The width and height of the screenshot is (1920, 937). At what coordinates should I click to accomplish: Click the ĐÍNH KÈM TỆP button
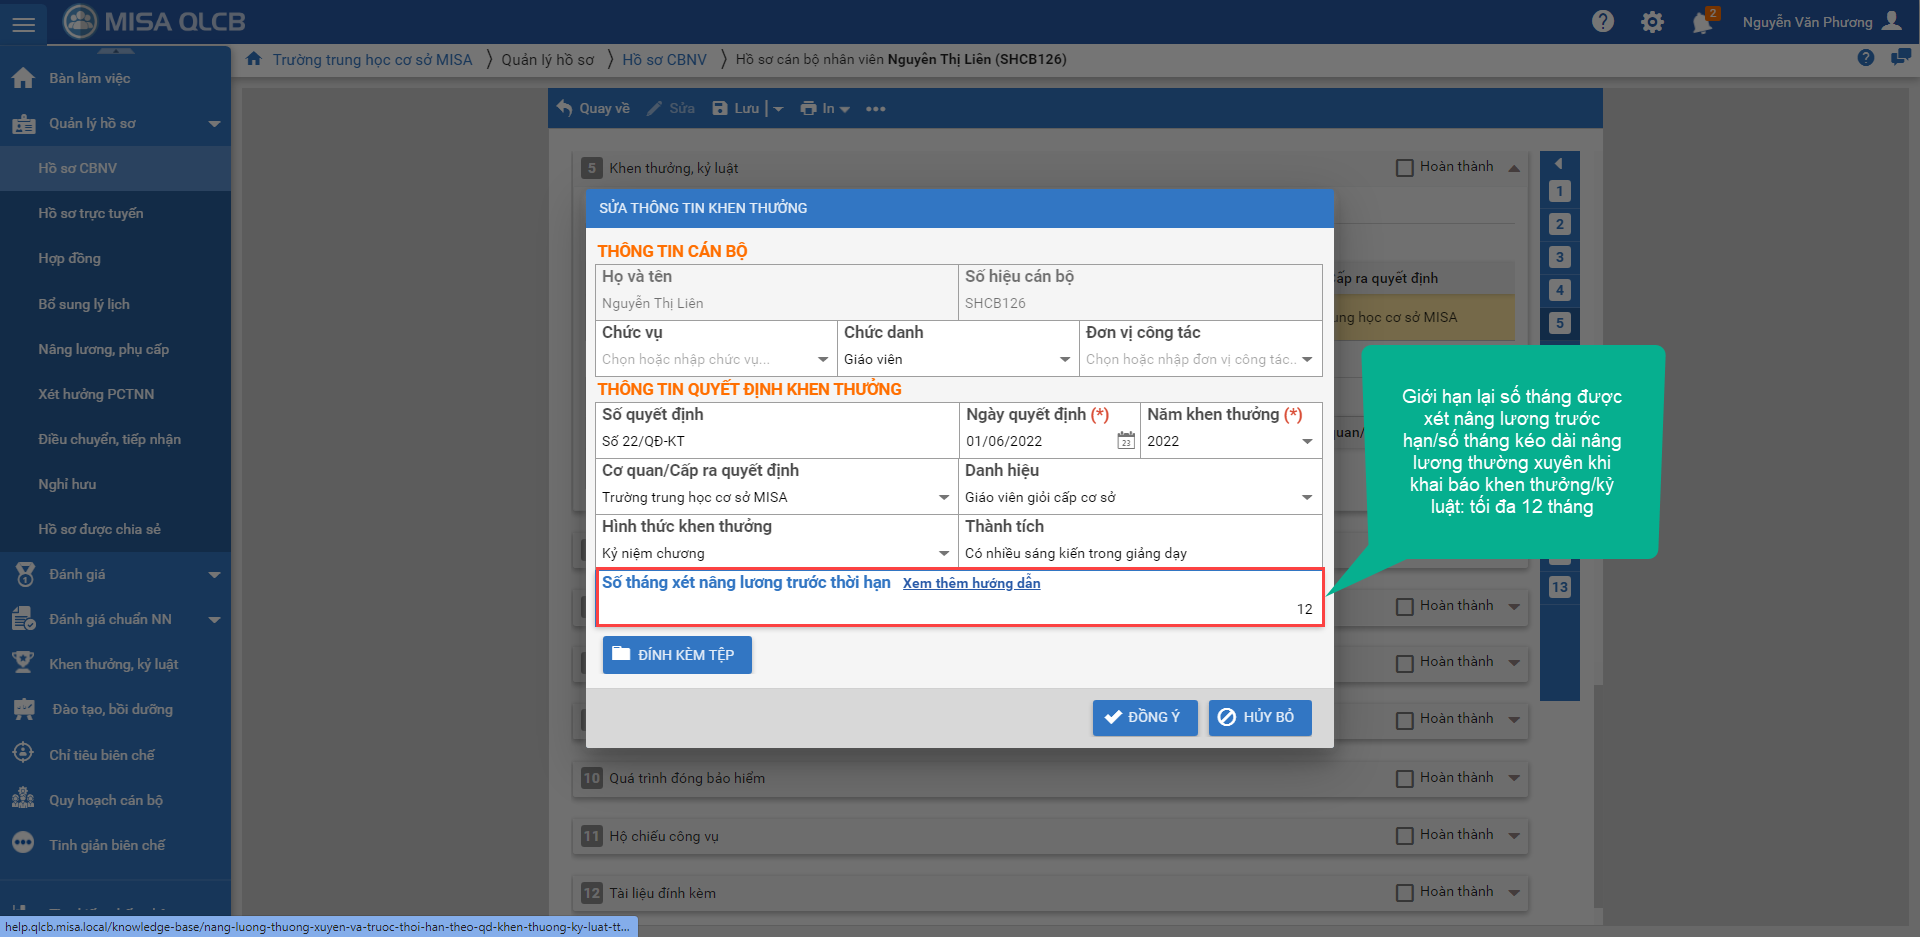(677, 655)
